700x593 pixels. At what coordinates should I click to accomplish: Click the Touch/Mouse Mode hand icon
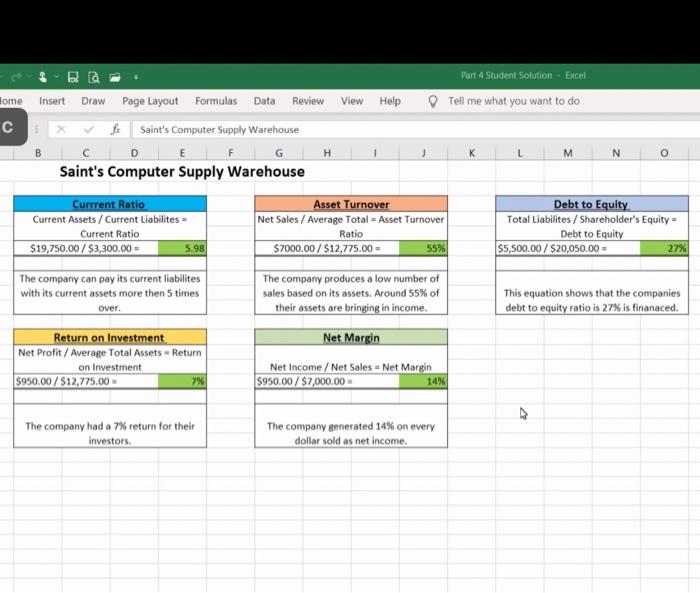point(42,77)
